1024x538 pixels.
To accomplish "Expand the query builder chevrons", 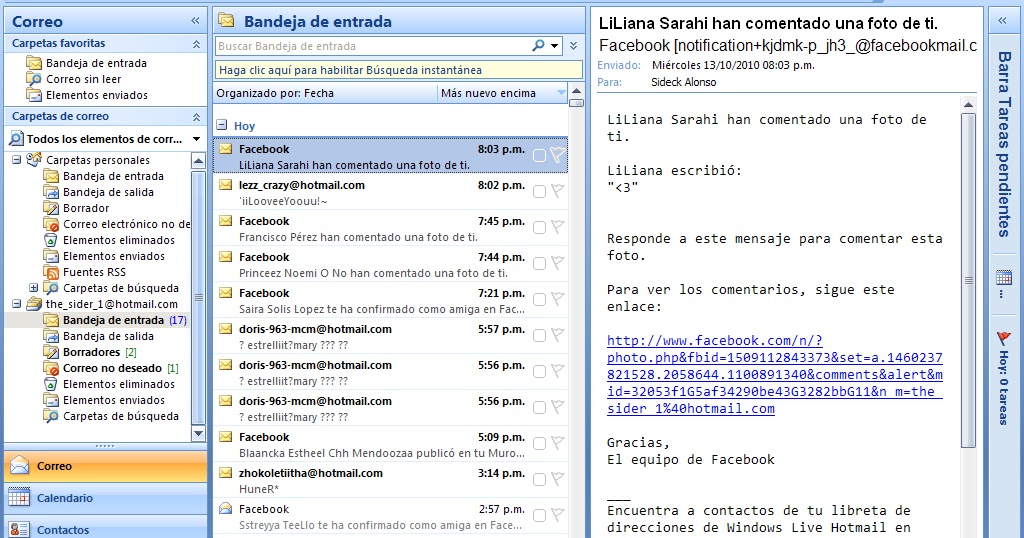I will (x=573, y=46).
